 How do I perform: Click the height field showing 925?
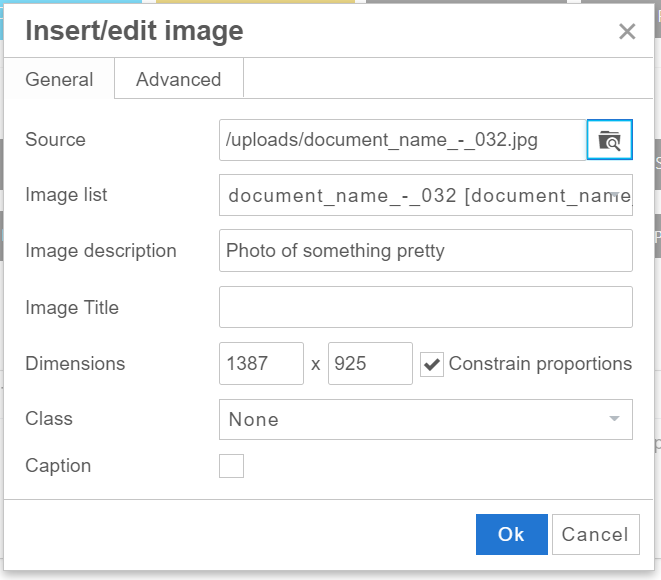coord(369,364)
